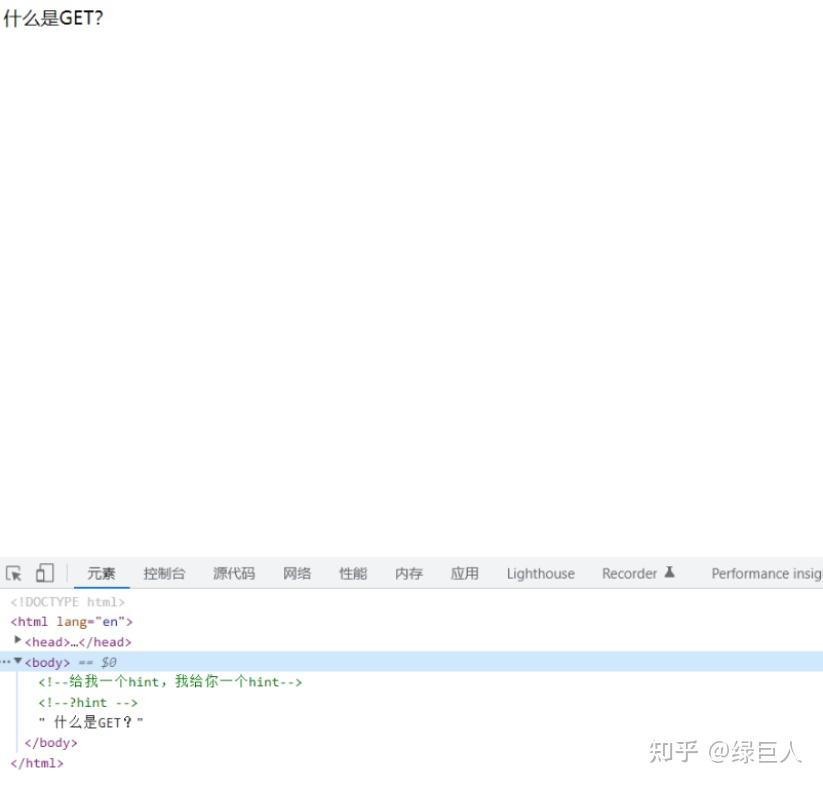The height and width of the screenshot is (785, 823).
Task: Open the 源代码 Sources panel
Action: tap(233, 573)
